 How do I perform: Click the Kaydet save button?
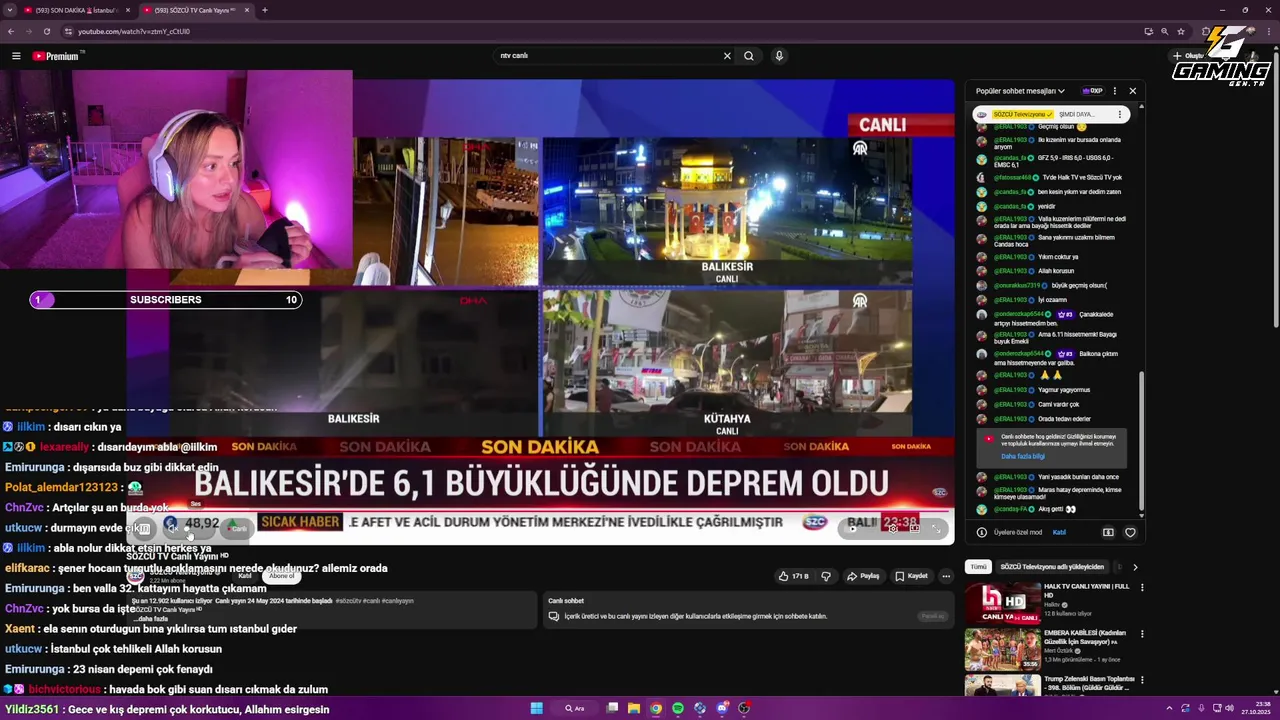click(x=911, y=576)
